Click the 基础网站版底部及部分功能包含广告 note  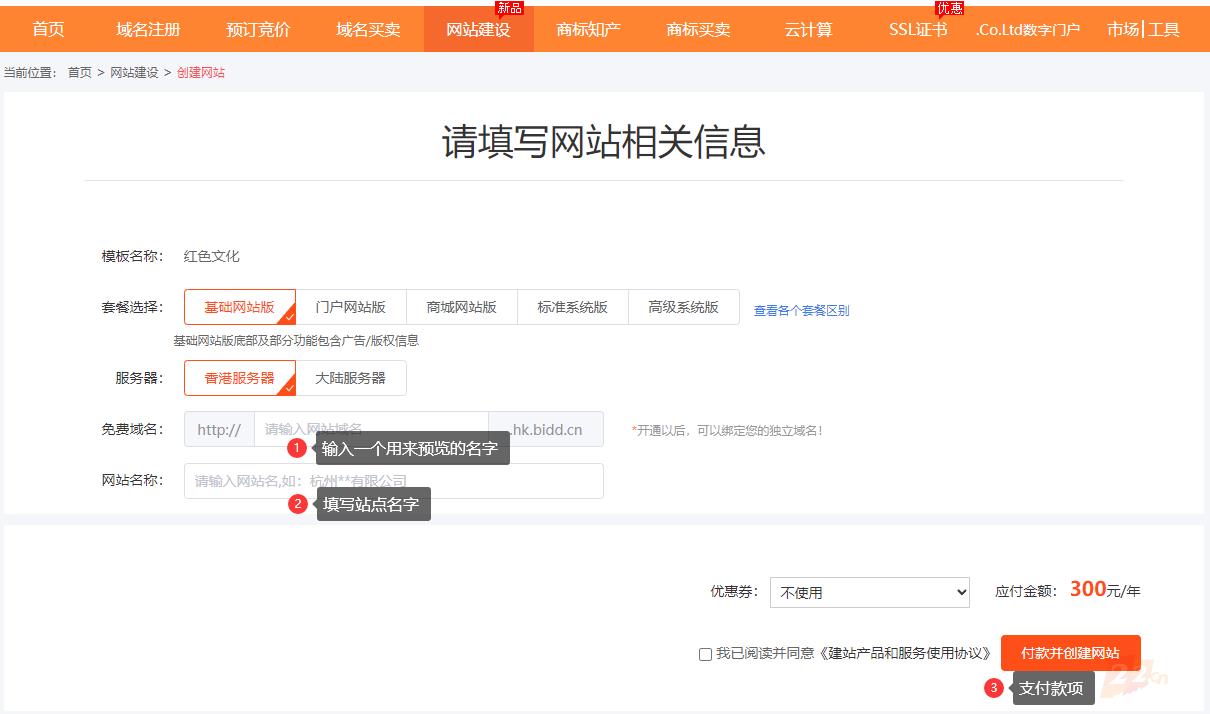coord(296,340)
